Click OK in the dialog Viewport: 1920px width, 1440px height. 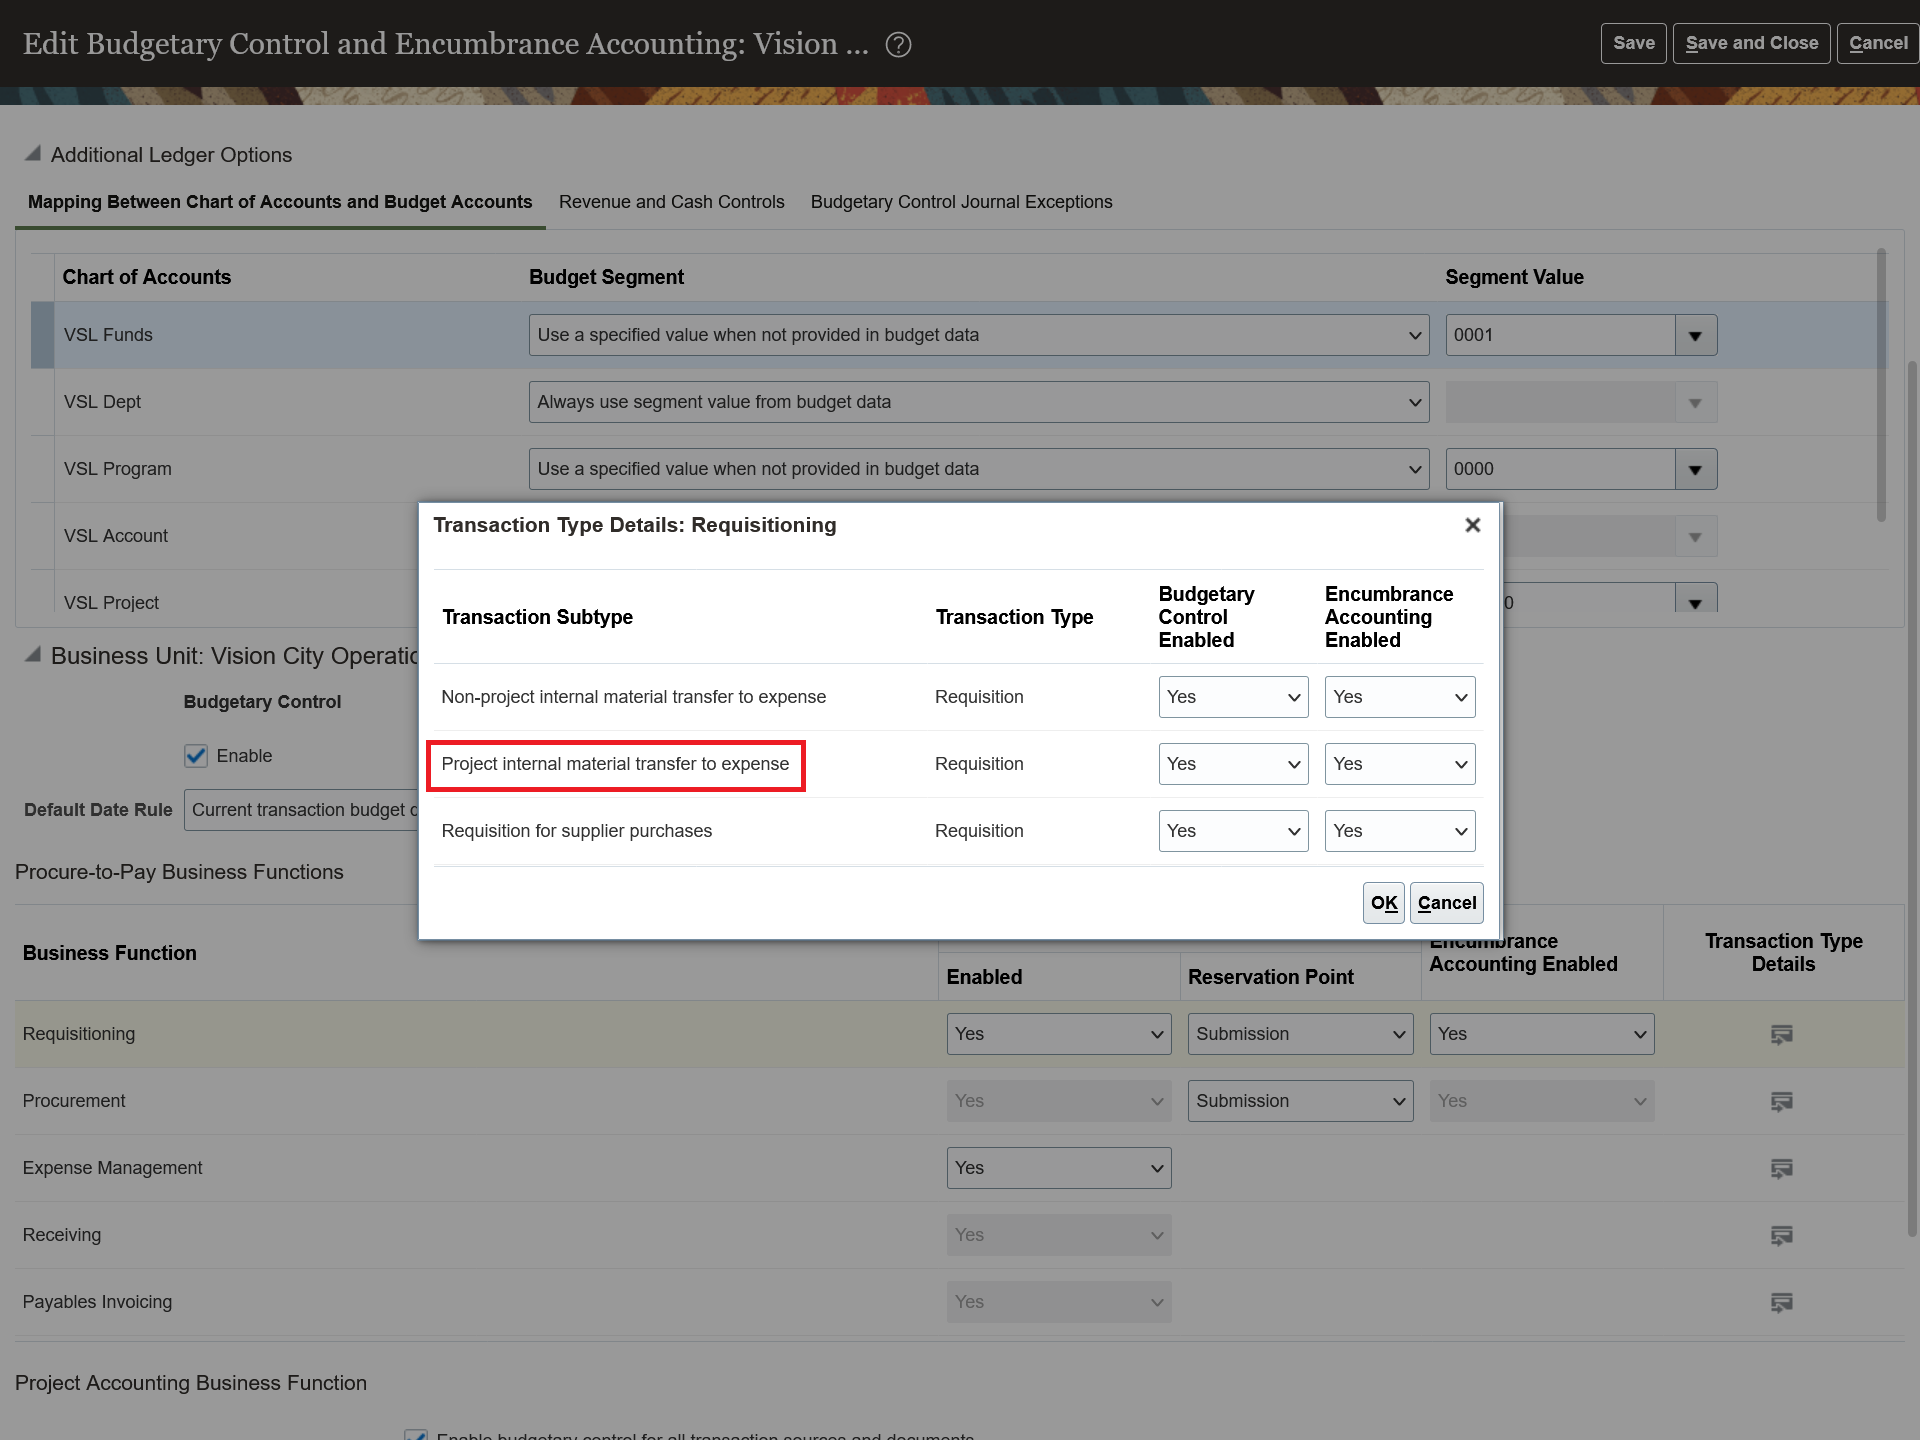[1383, 903]
